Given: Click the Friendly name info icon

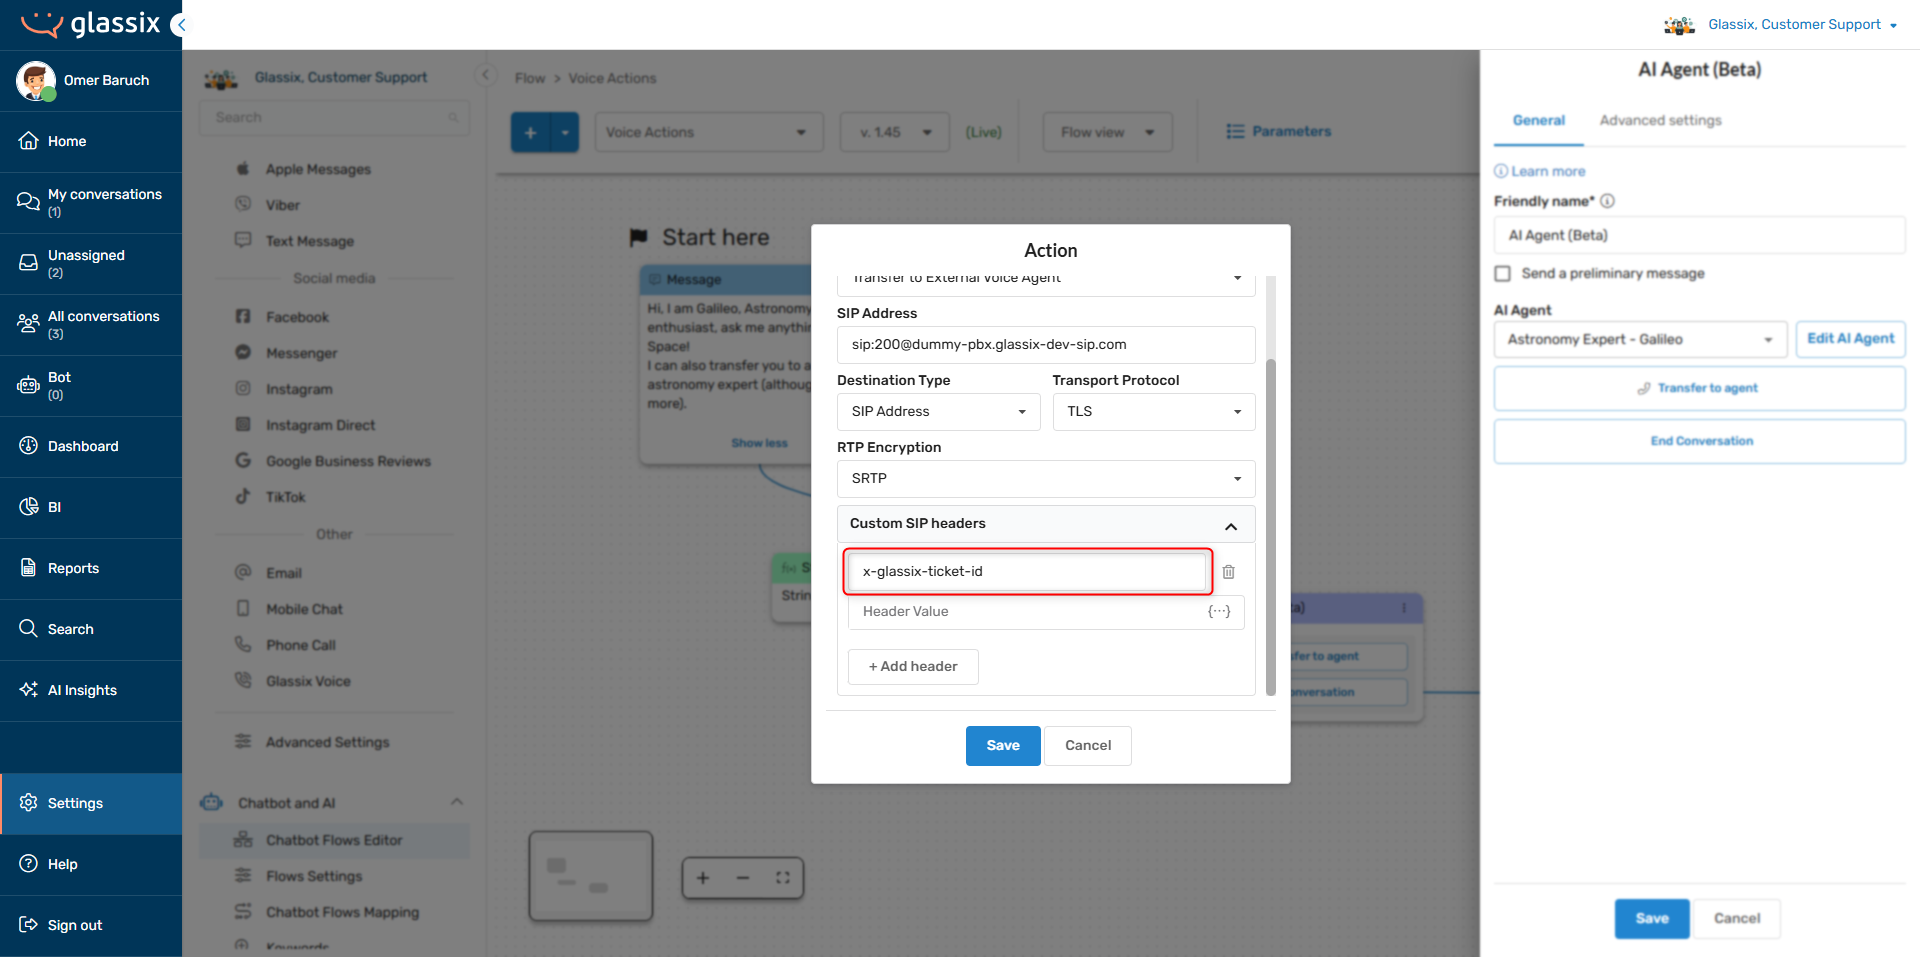Looking at the screenshot, I should point(1607,202).
